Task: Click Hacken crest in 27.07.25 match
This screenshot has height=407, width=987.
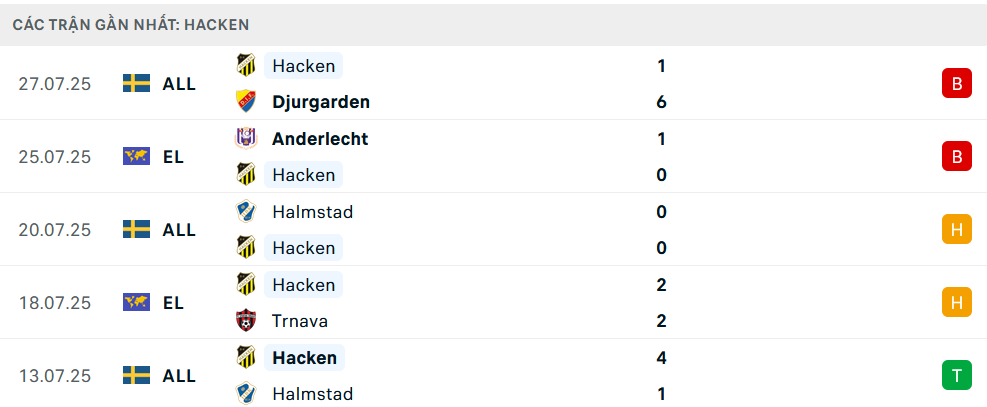Action: tap(245, 65)
